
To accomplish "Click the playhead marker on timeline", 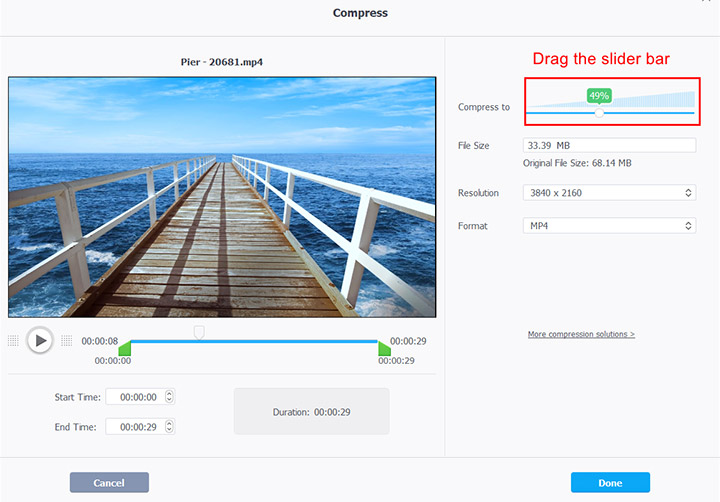I will pos(199,332).
